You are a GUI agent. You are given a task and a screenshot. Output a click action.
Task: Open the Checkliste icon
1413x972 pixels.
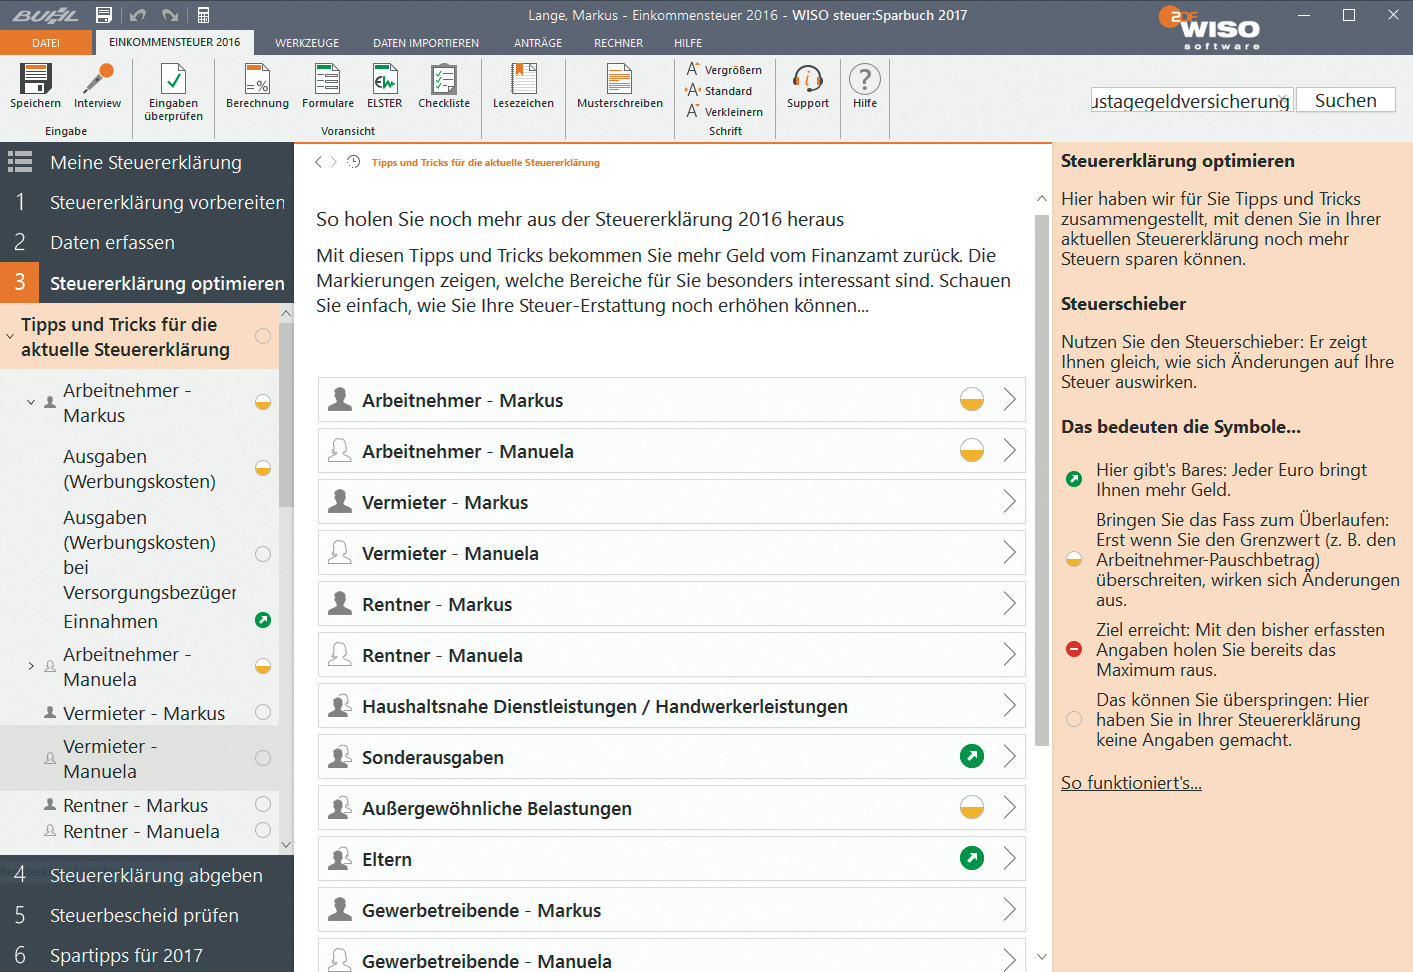pyautogui.click(x=443, y=80)
